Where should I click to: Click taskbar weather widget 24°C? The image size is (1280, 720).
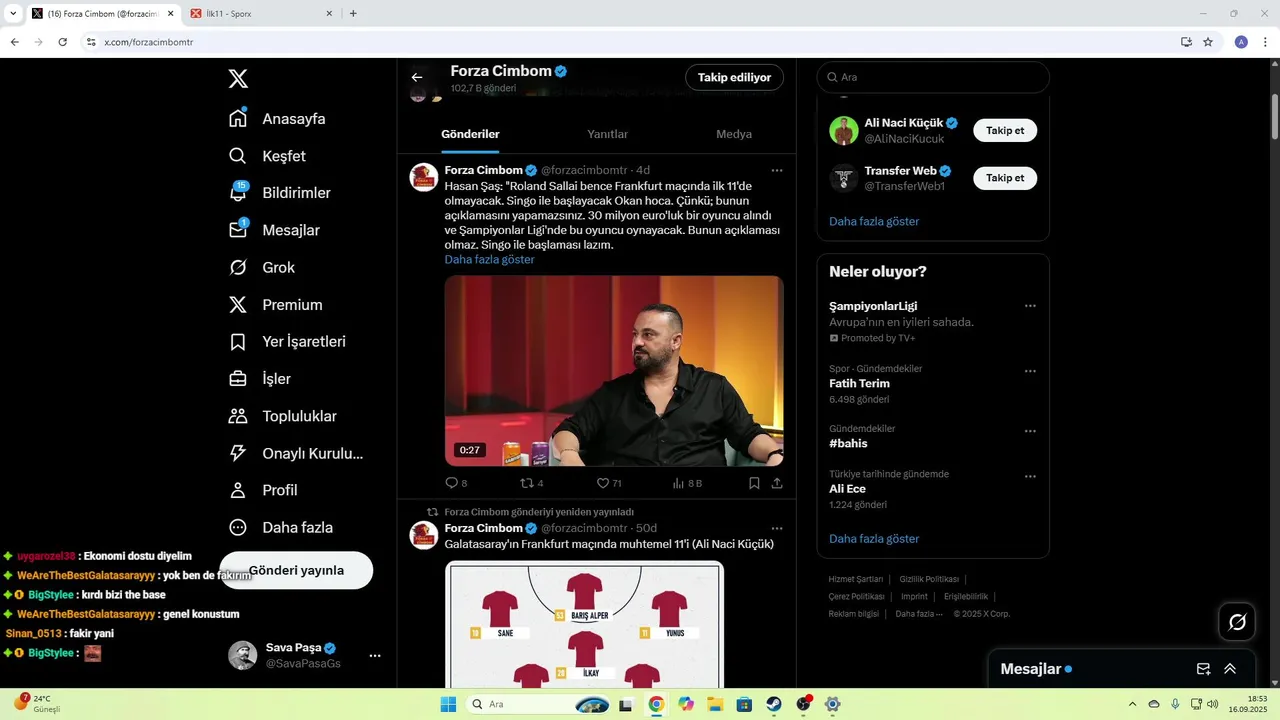(38, 703)
